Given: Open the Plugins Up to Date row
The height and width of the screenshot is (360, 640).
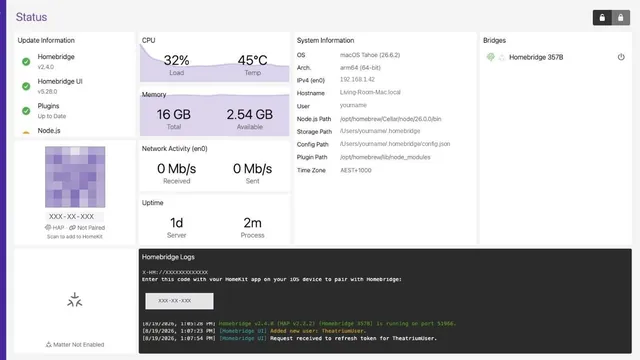Looking at the screenshot, I should coord(74,111).
